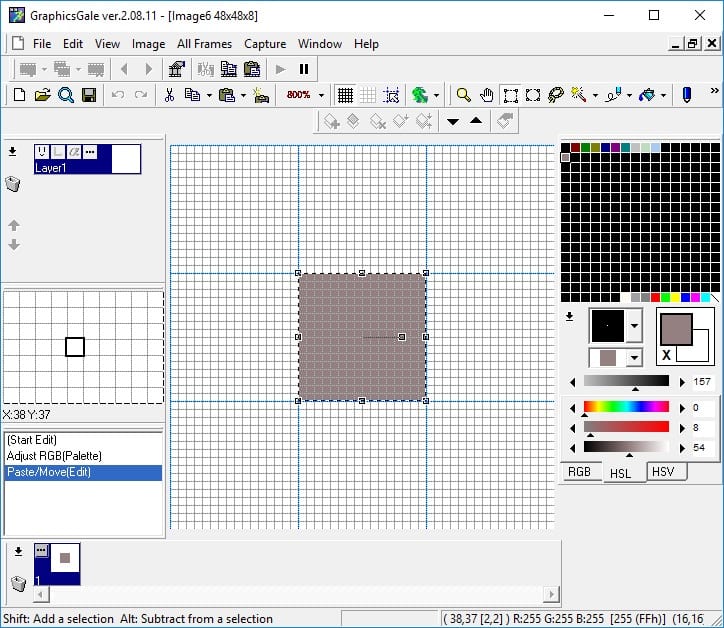Toggle the custom grid display
Screen dimensions: 724x628
click(x=368, y=95)
